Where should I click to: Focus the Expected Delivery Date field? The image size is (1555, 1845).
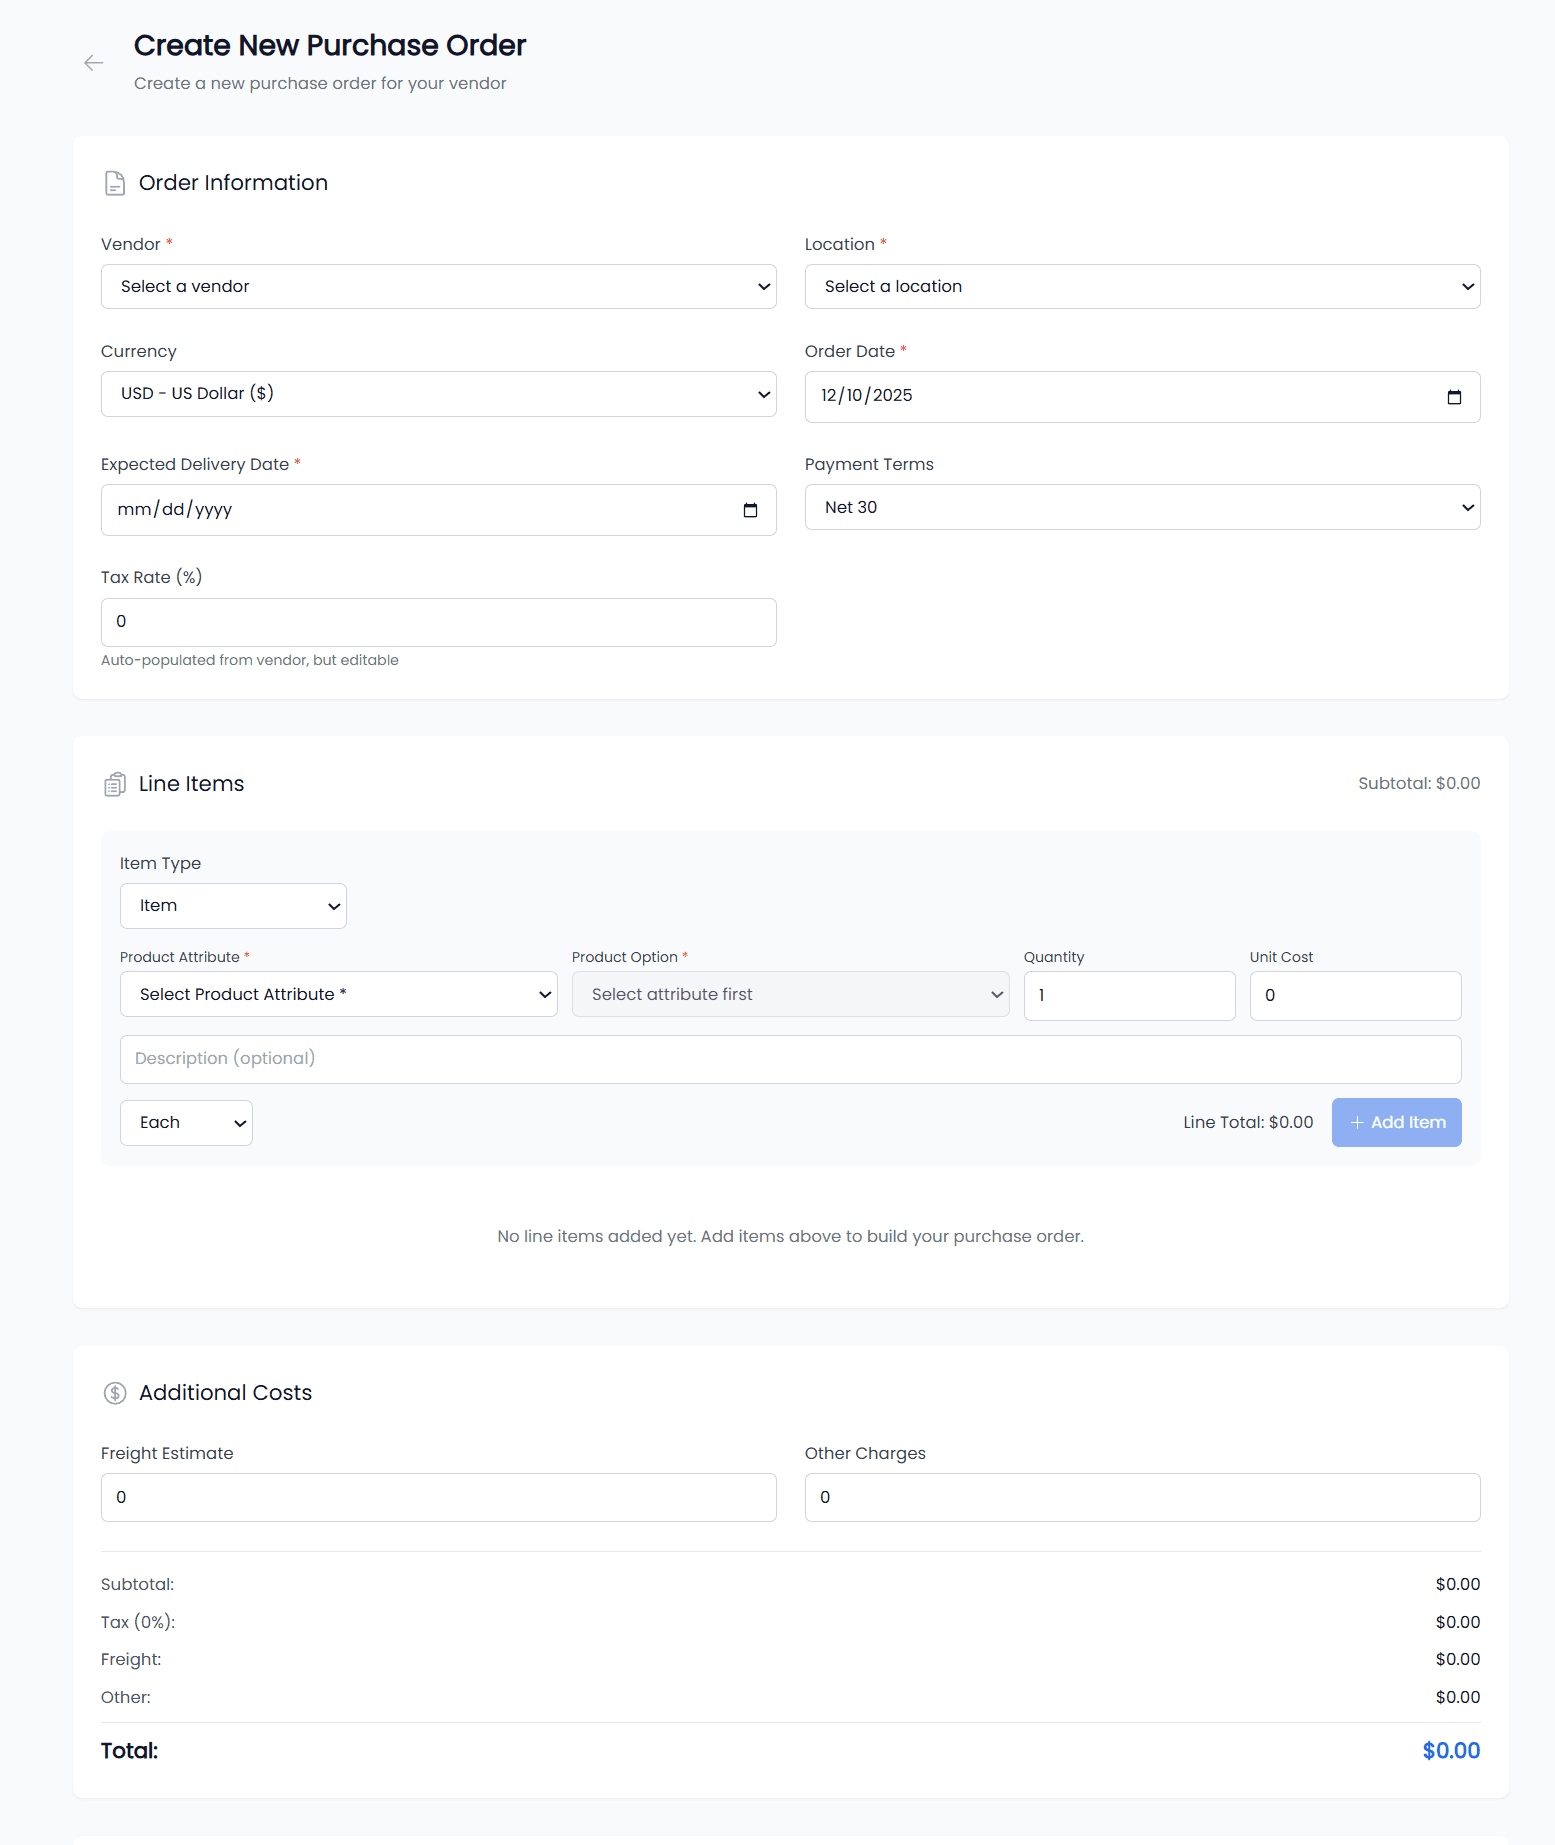point(439,510)
